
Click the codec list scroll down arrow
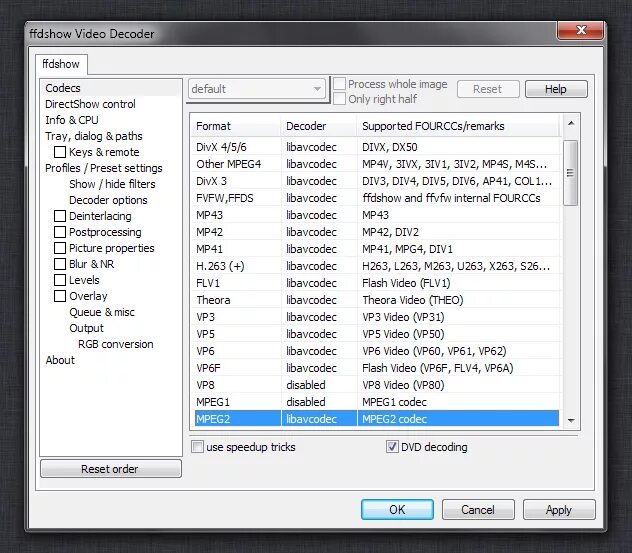click(571, 420)
